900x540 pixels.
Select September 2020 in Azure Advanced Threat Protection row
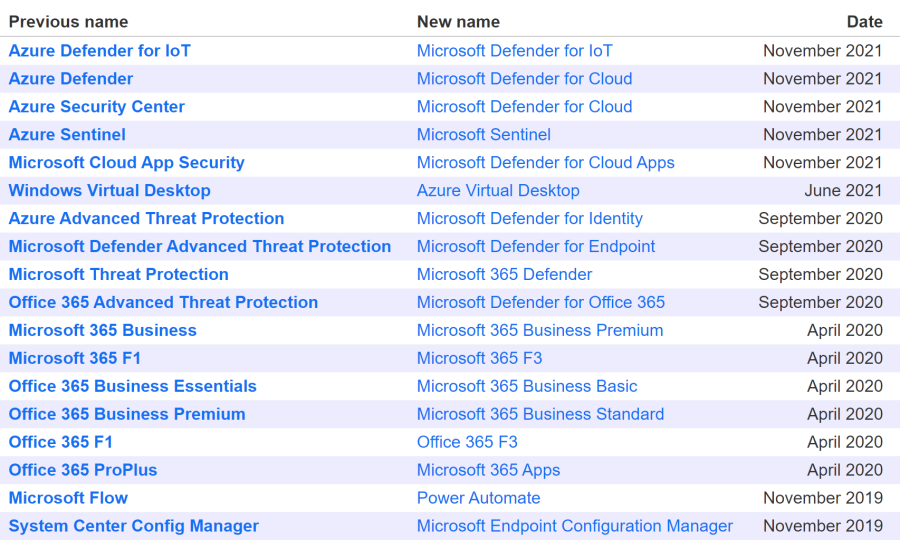pyautogui.click(x=820, y=219)
